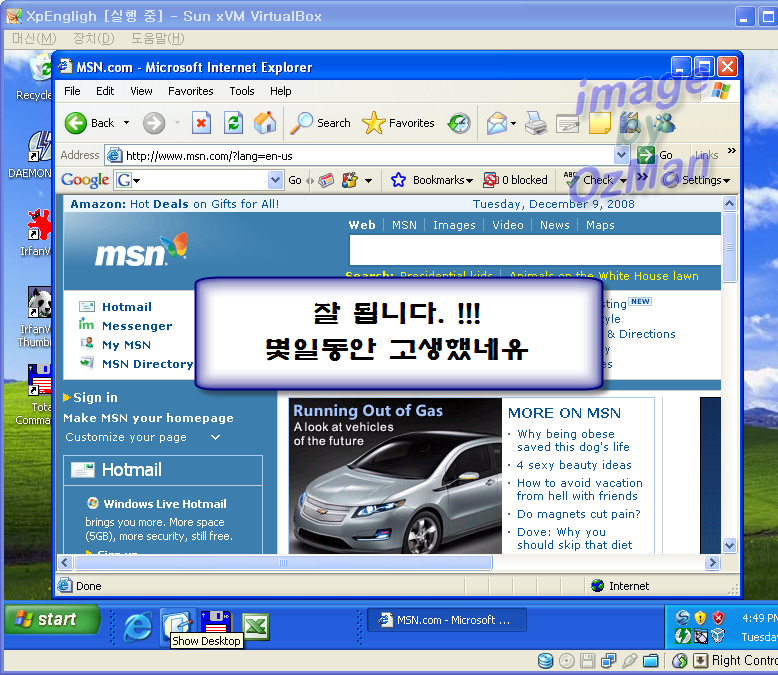This screenshot has width=778, height=675.
Task: Open the Google search box dropdown
Action: (x=275, y=180)
